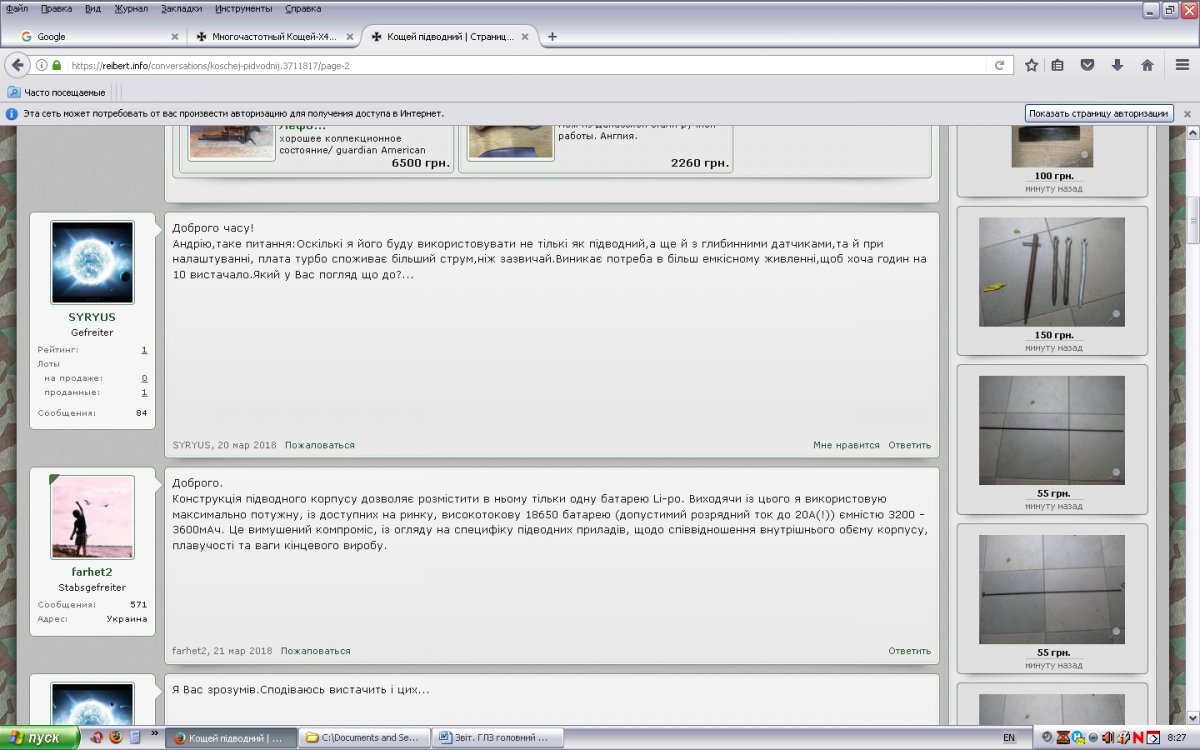This screenshot has width=1200, height=750.
Task: Open the Вид menu
Action: tap(93, 8)
